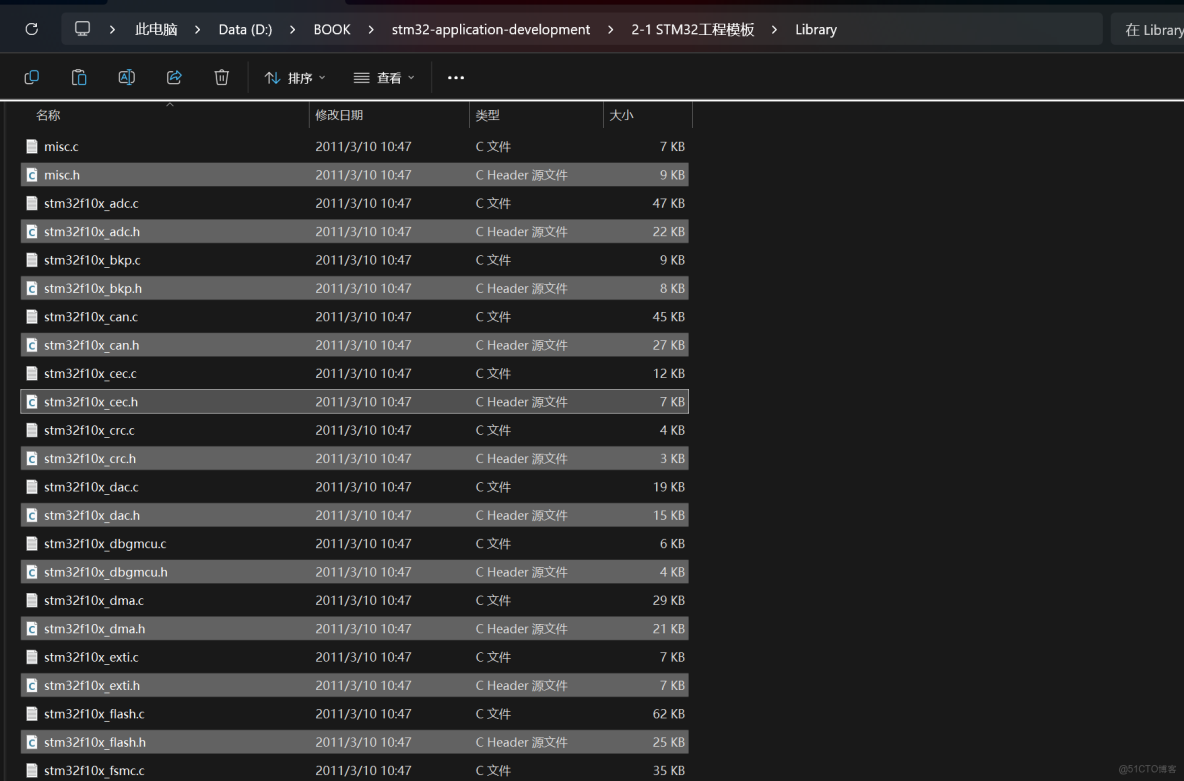Image resolution: width=1184 pixels, height=781 pixels.
Task: Click the type cell of stm32f10x_dac.h
Action: tap(521, 515)
